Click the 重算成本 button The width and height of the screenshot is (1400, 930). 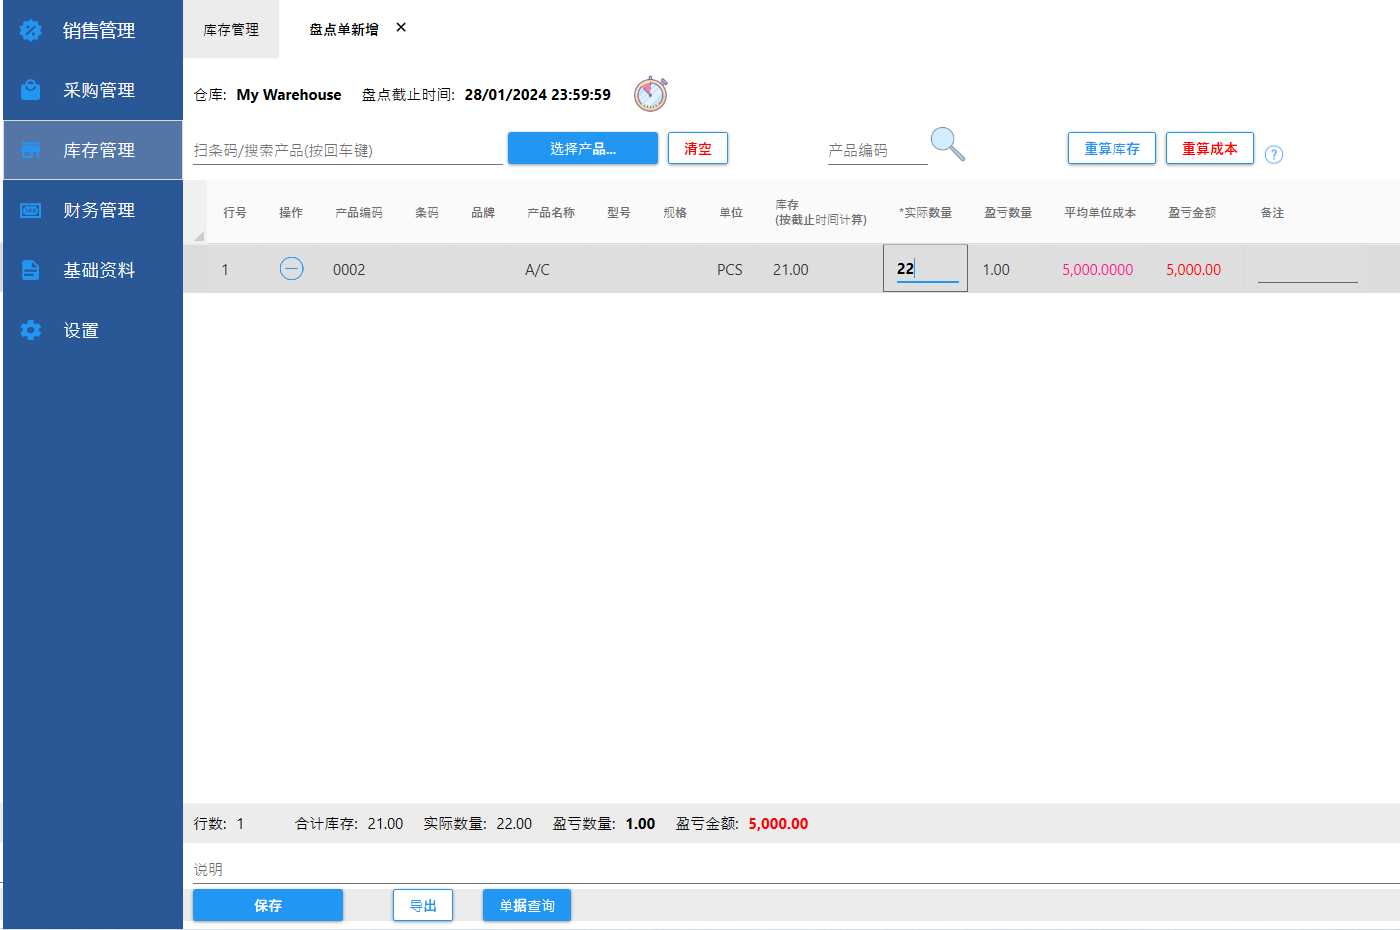point(1209,148)
